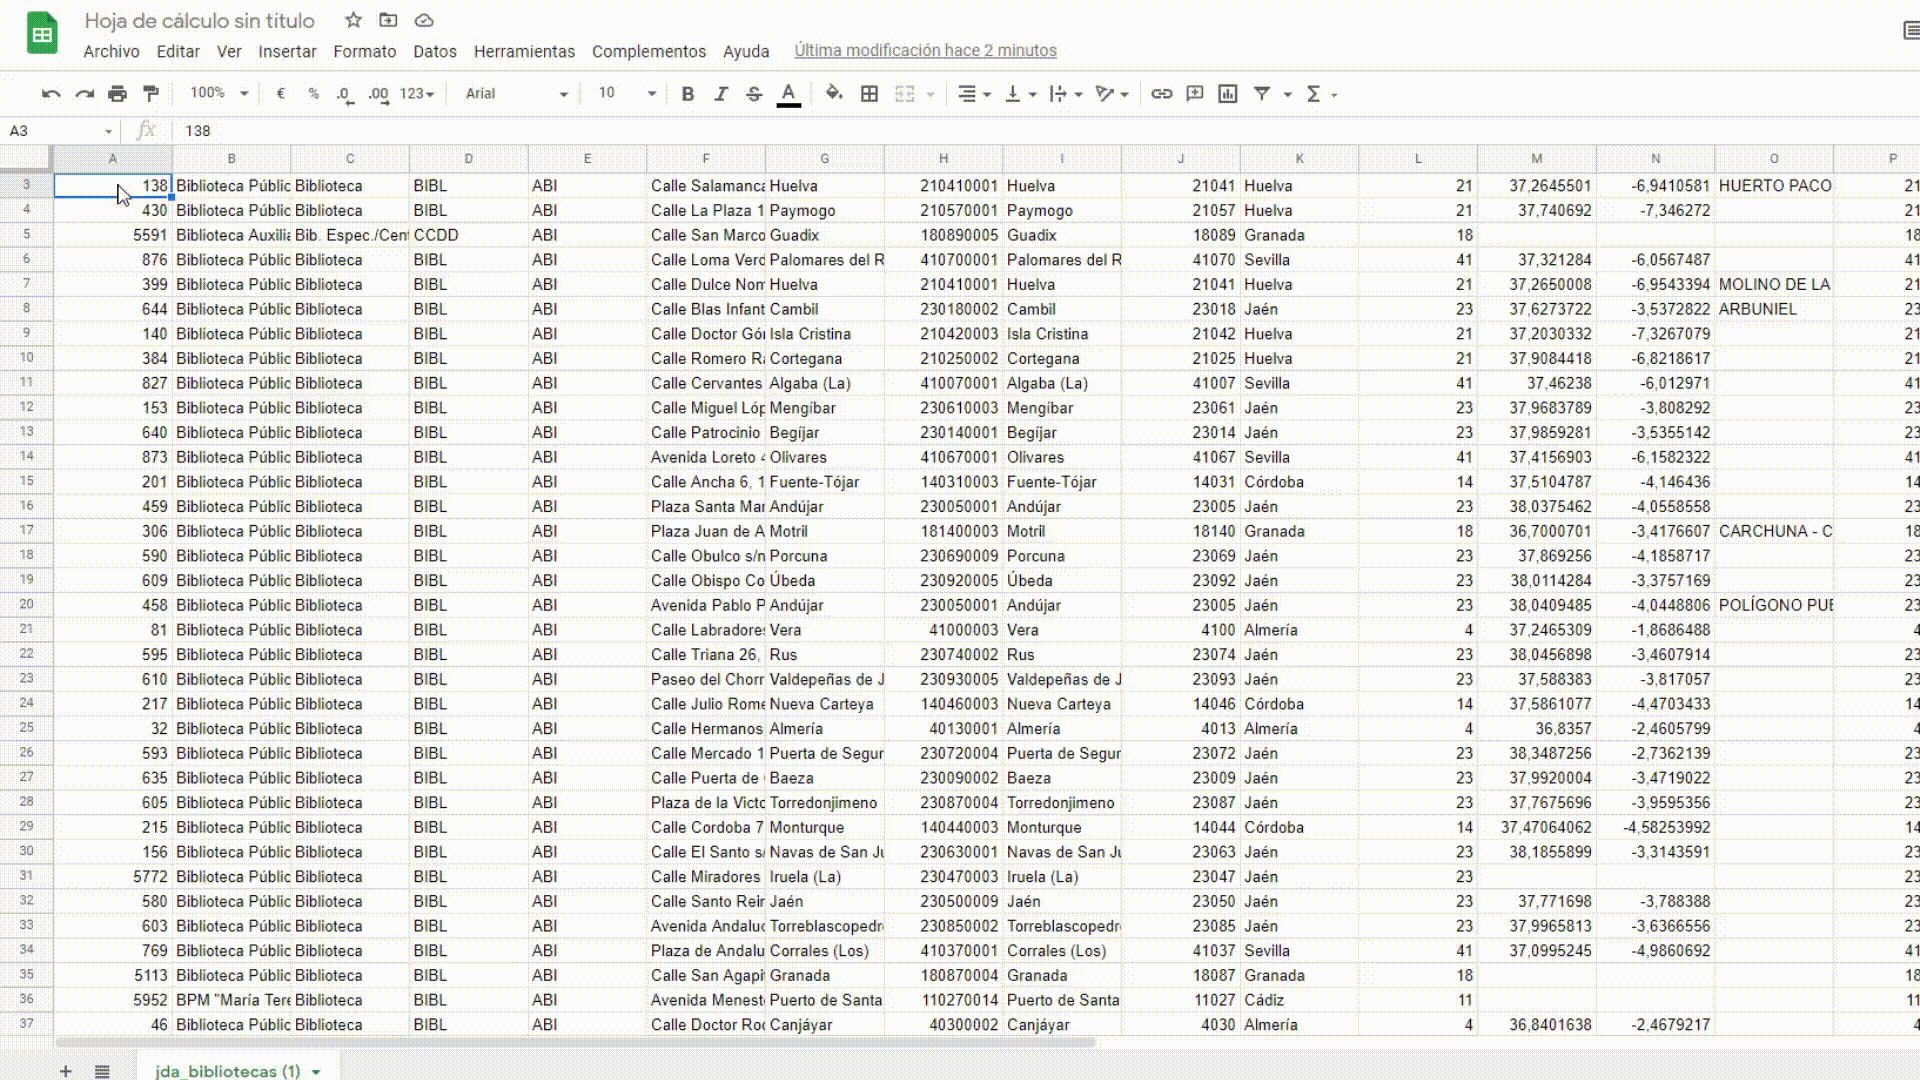Insert a comment via the toolbar icon
Viewport: 1920px width, 1080px height.
coord(1194,93)
